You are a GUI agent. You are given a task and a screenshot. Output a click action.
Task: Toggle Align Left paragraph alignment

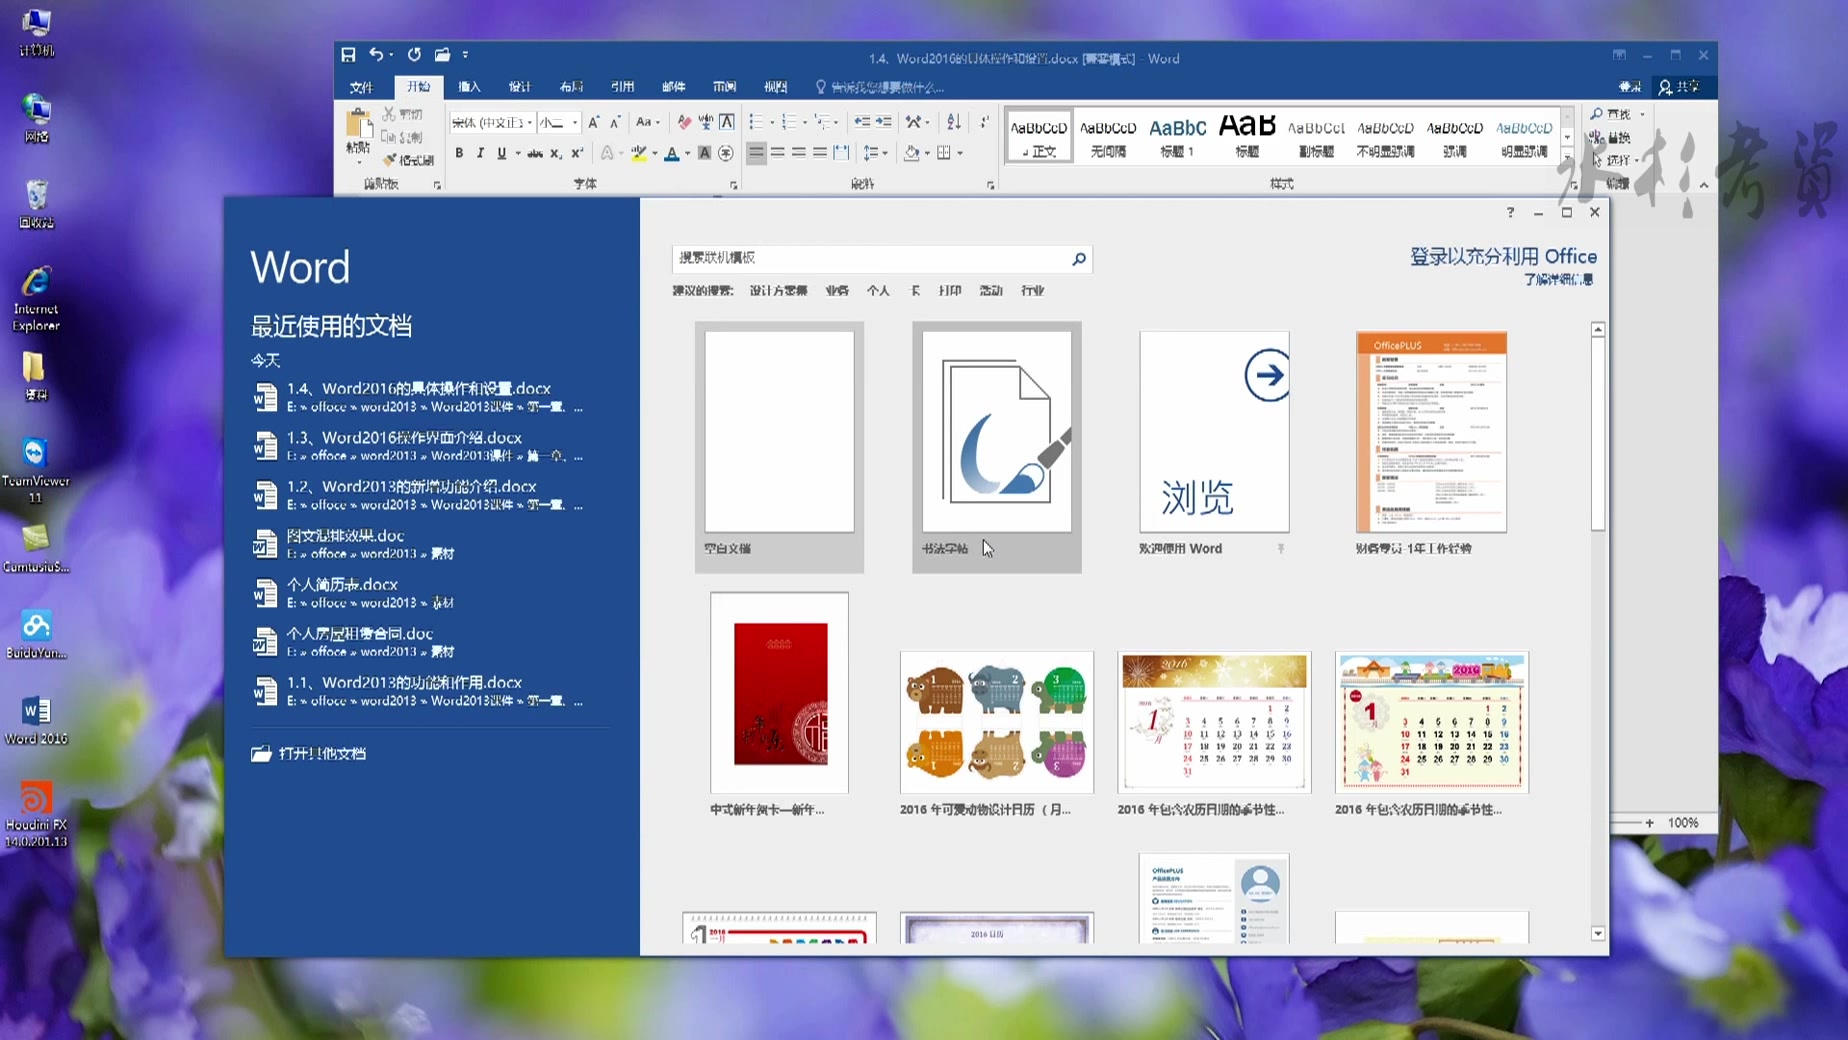[x=756, y=153]
